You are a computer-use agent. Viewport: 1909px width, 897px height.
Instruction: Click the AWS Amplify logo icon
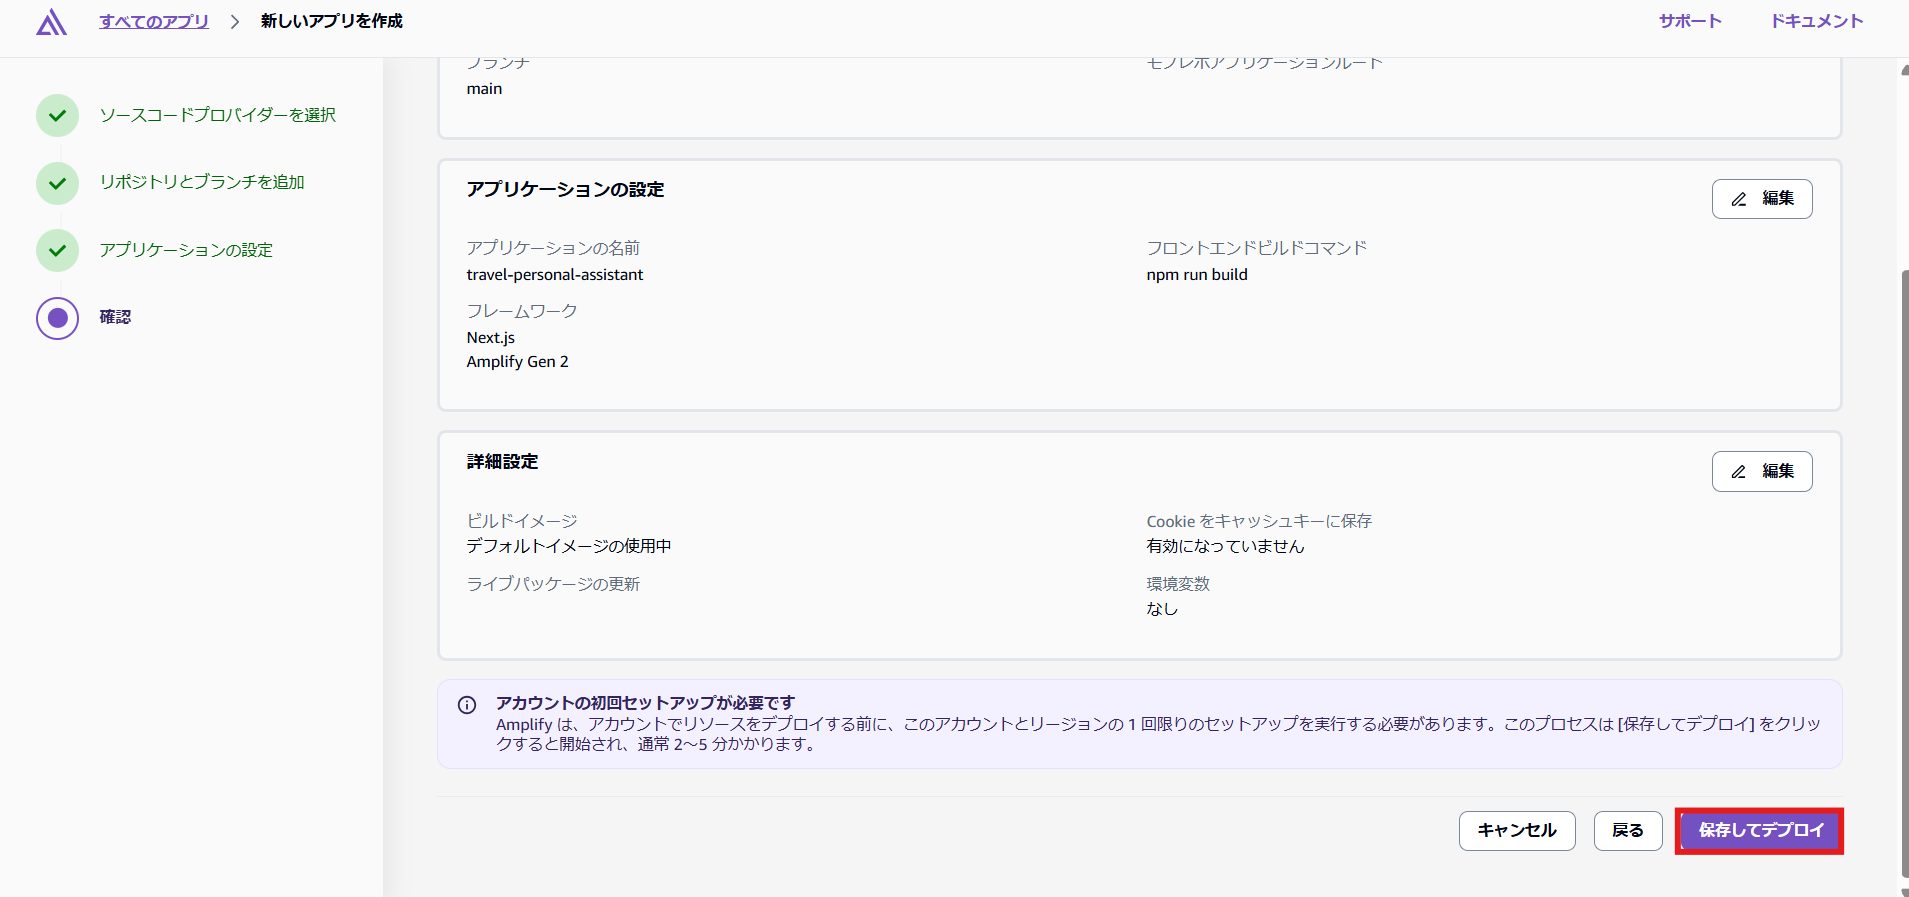coord(51,22)
